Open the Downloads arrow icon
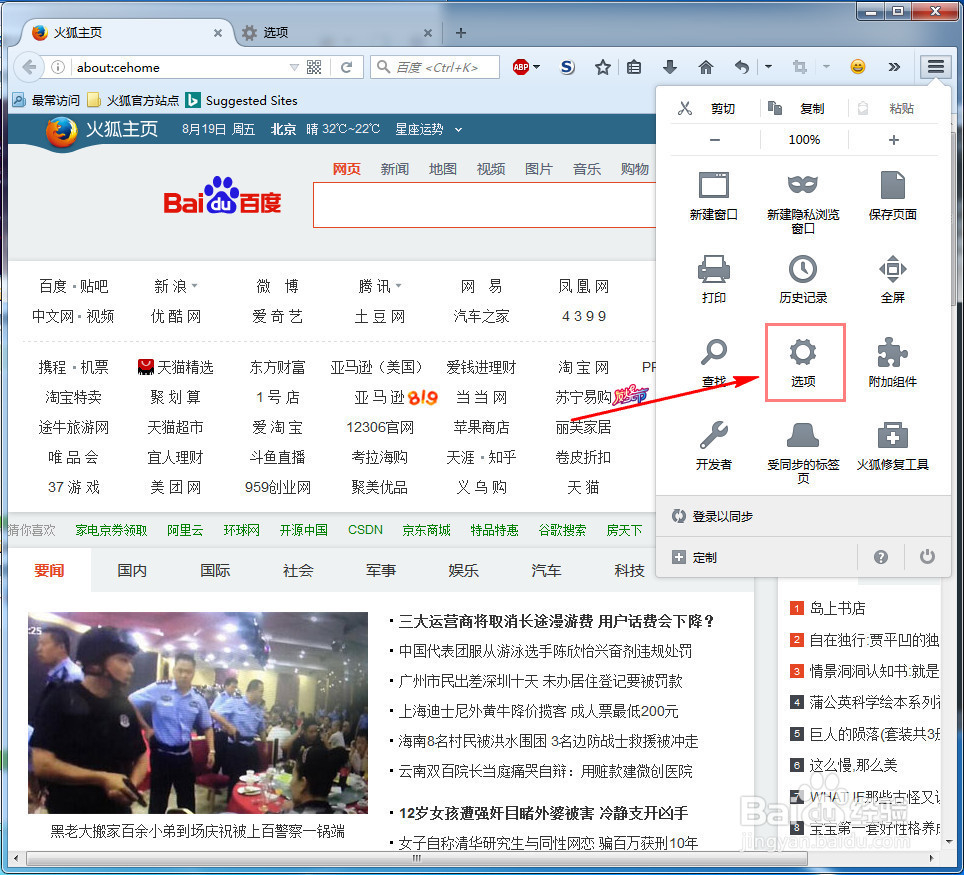This screenshot has height=875, width=964. 670,66
